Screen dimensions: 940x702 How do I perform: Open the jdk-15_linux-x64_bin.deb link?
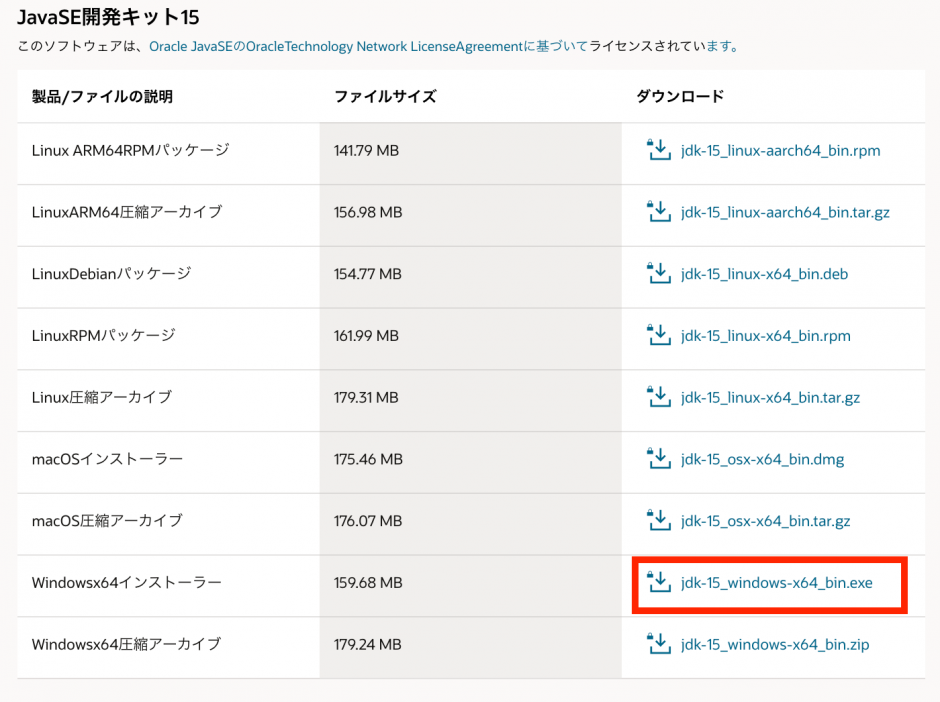[x=765, y=274]
